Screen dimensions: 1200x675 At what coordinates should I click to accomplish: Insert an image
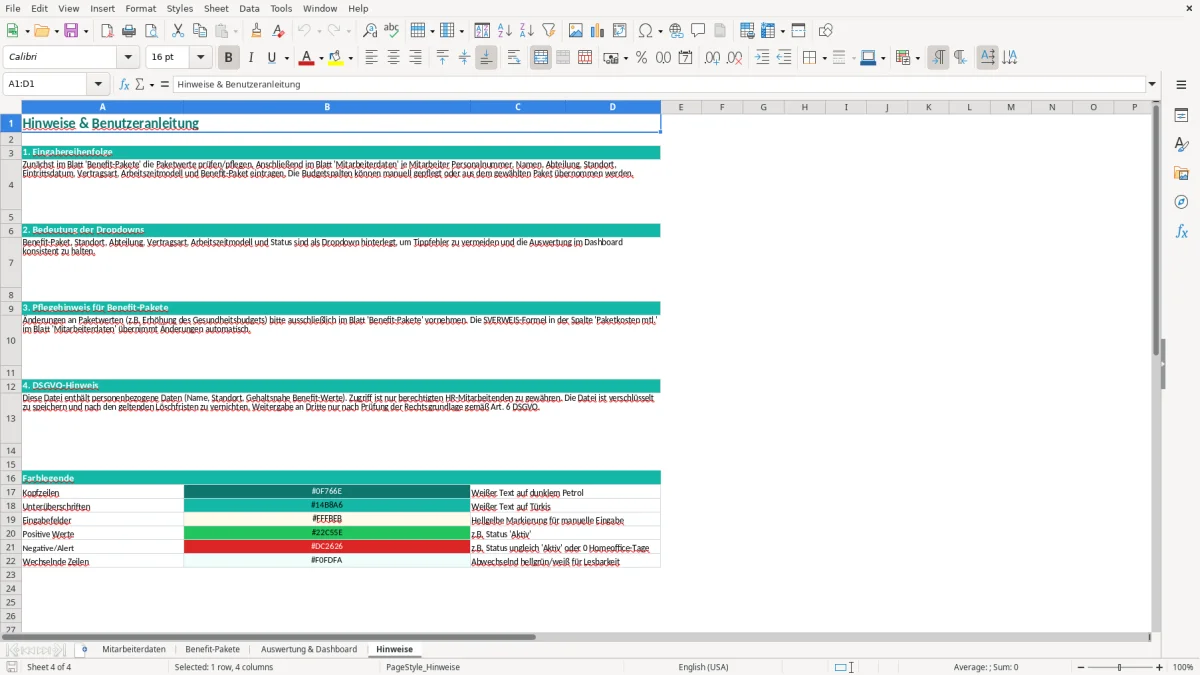click(576, 31)
